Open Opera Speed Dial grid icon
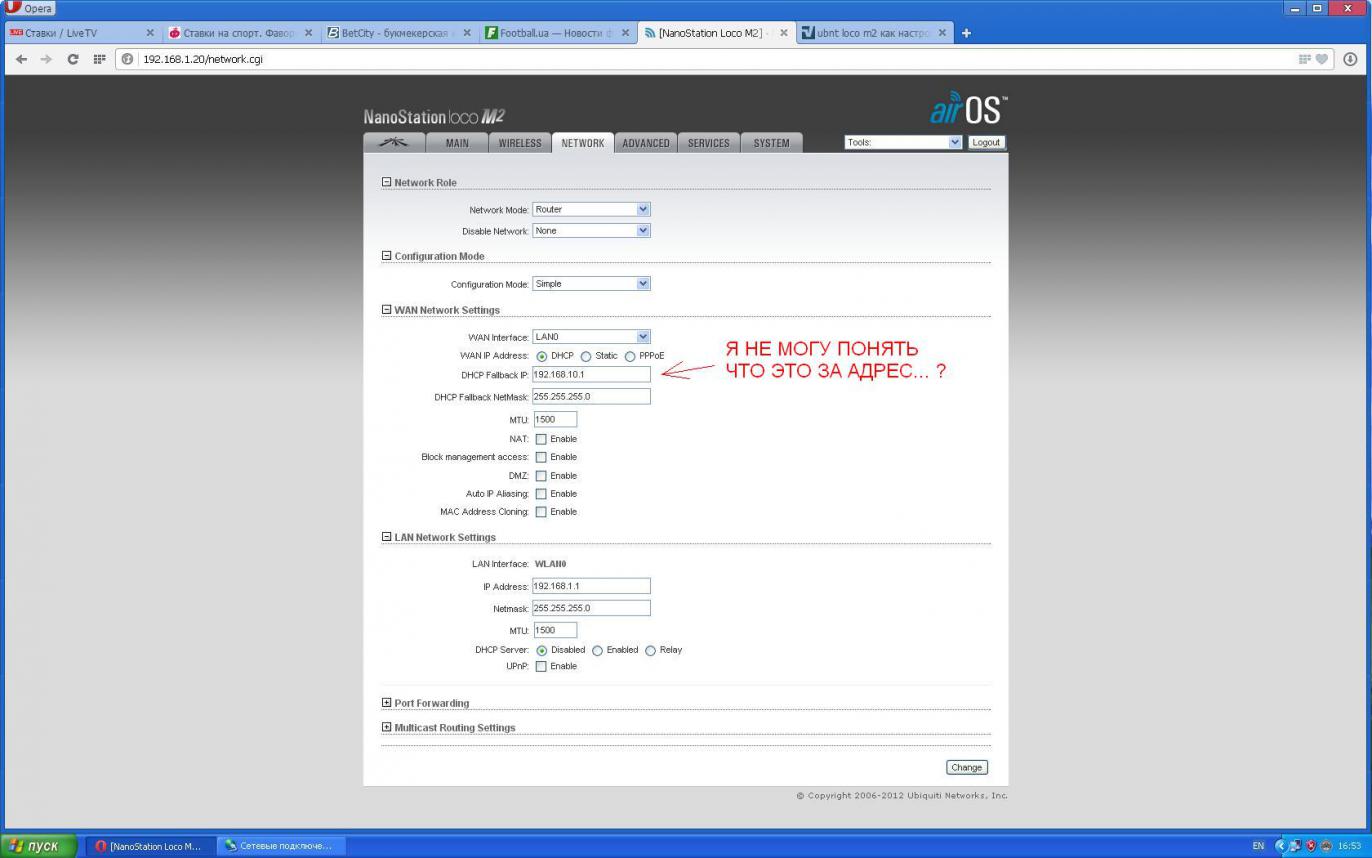This screenshot has height=858, width=1372. coord(99,59)
